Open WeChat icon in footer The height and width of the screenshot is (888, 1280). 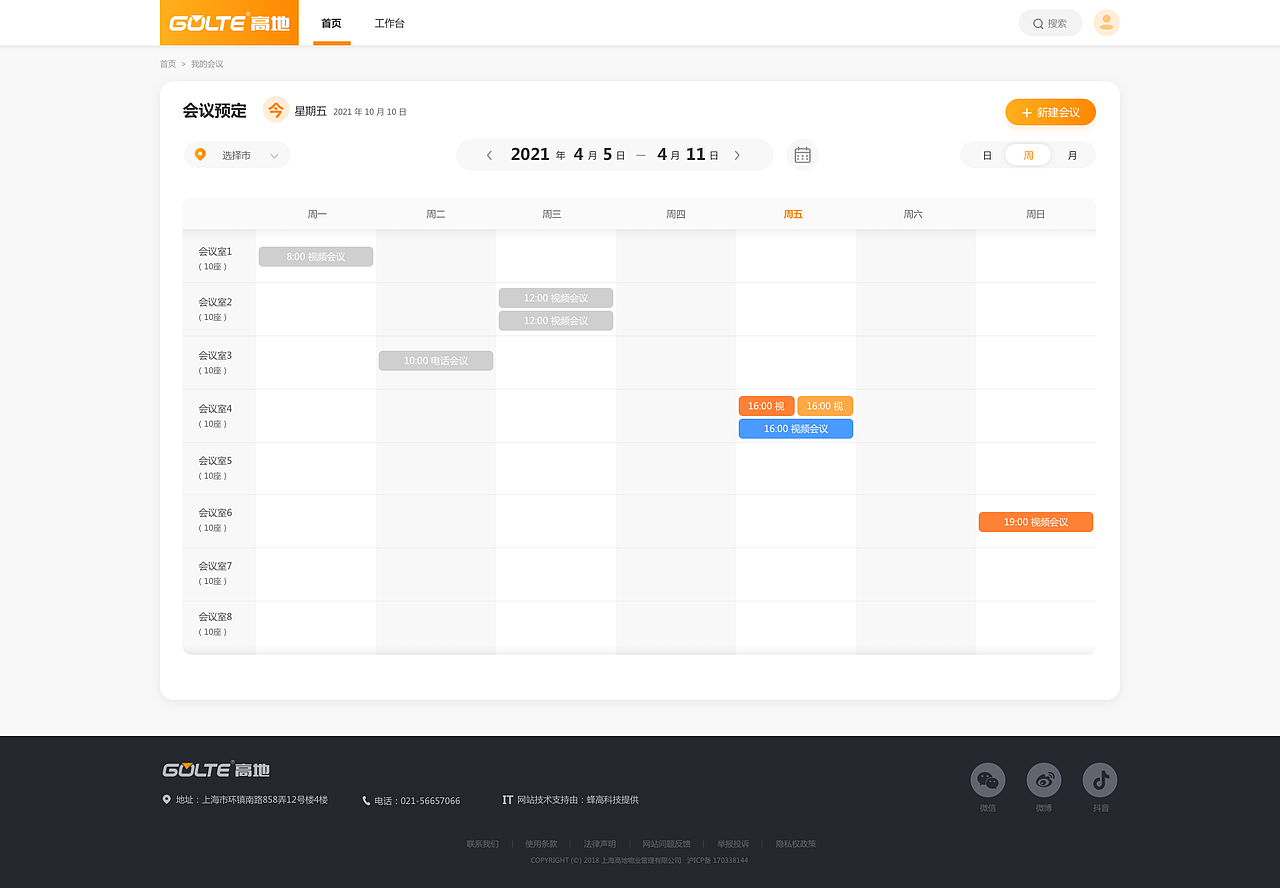988,780
